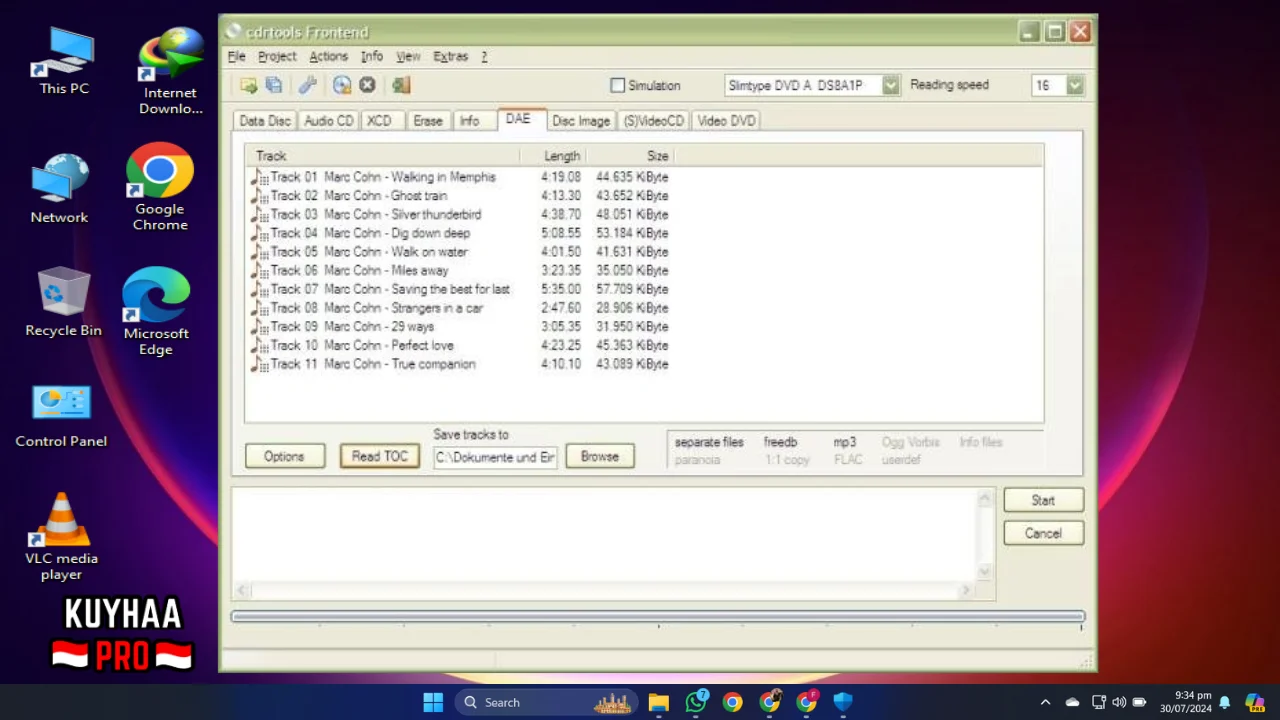Click the music note icon of Track 06
This screenshot has height=720, width=1280.
(259, 271)
